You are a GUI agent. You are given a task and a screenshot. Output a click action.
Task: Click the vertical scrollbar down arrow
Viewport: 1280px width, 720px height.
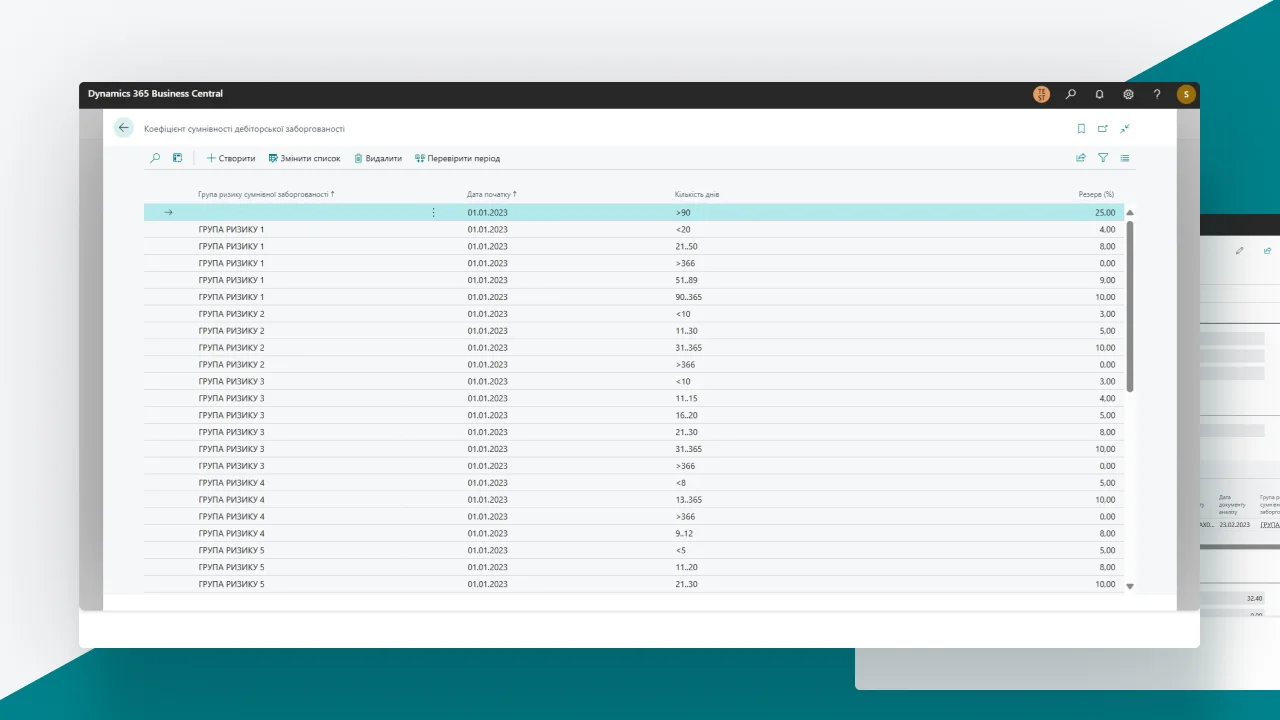(1130, 586)
